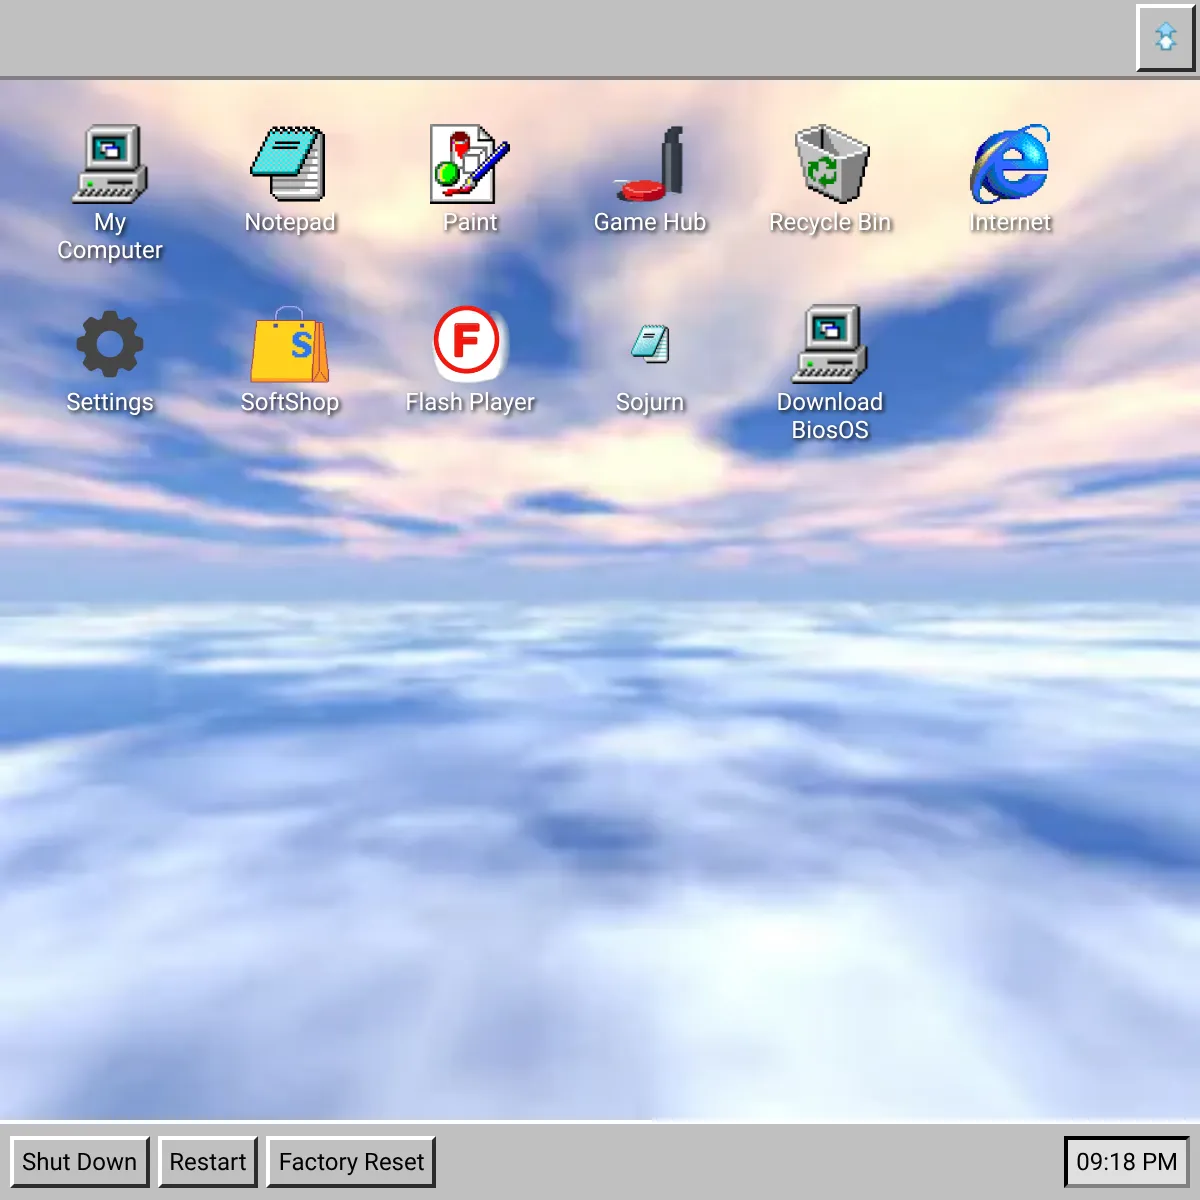Click the up arrow button in top bar
The height and width of the screenshot is (1200, 1200).
click(x=1165, y=38)
